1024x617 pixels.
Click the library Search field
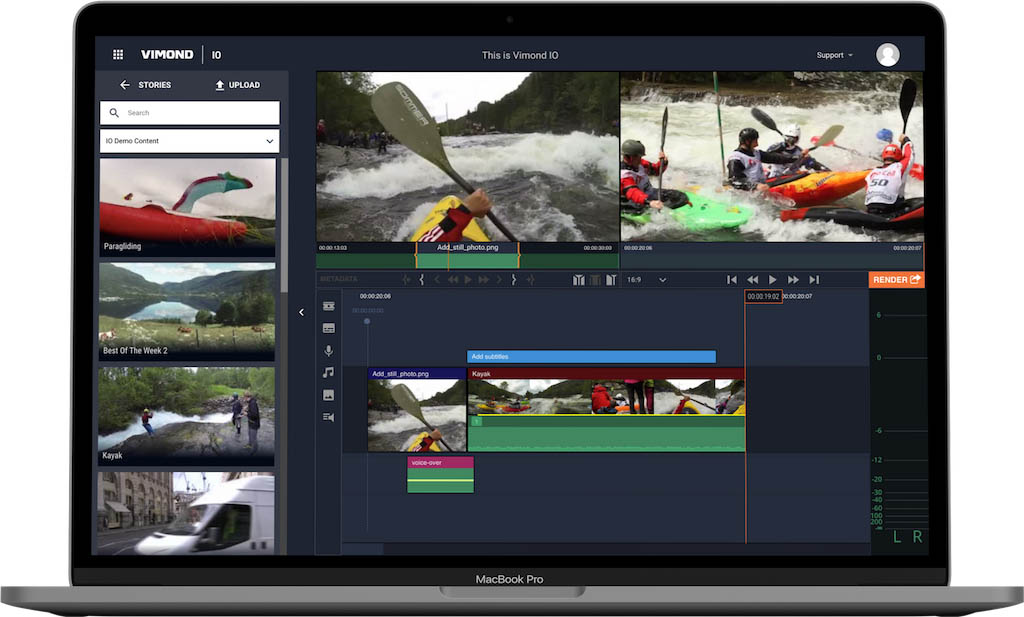pyautogui.click(x=189, y=113)
